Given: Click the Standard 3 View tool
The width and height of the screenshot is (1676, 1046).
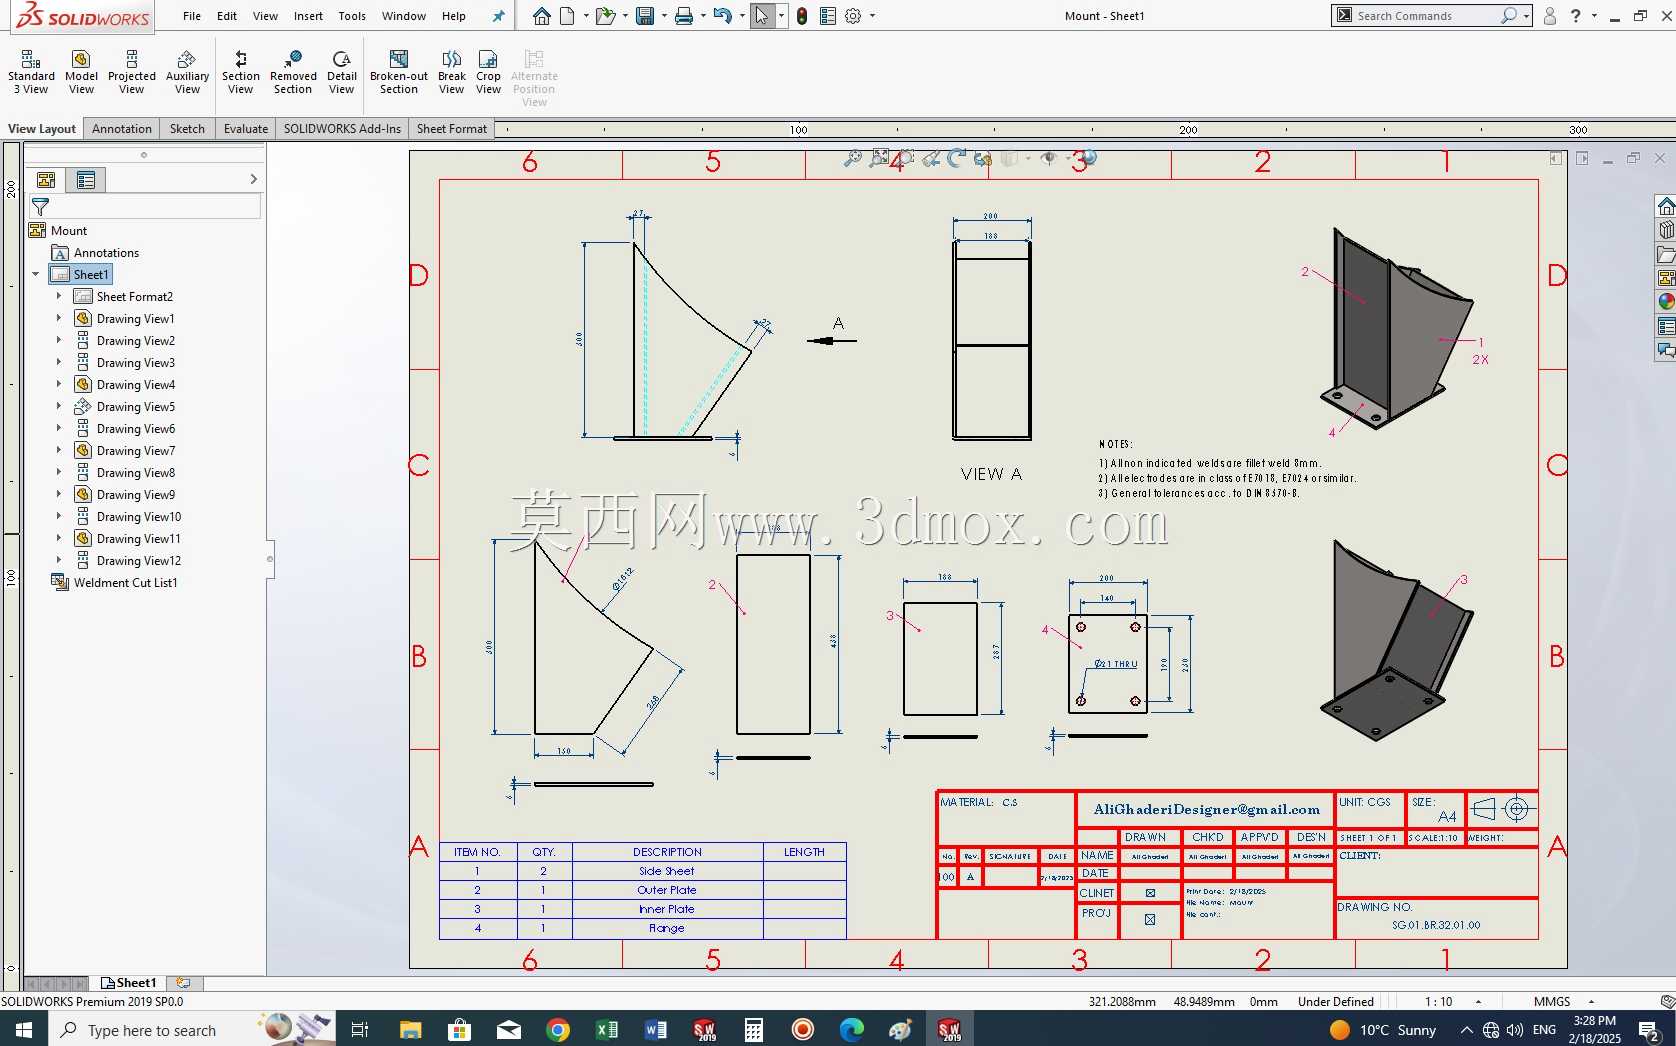Looking at the screenshot, I should (31, 72).
